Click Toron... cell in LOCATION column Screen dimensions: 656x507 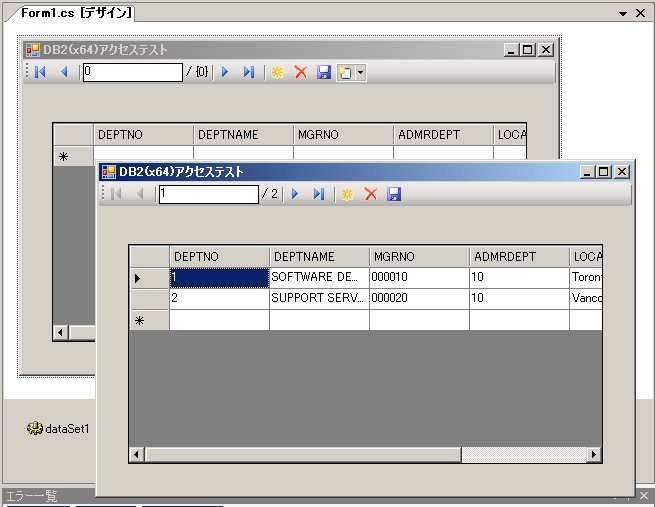point(586,278)
